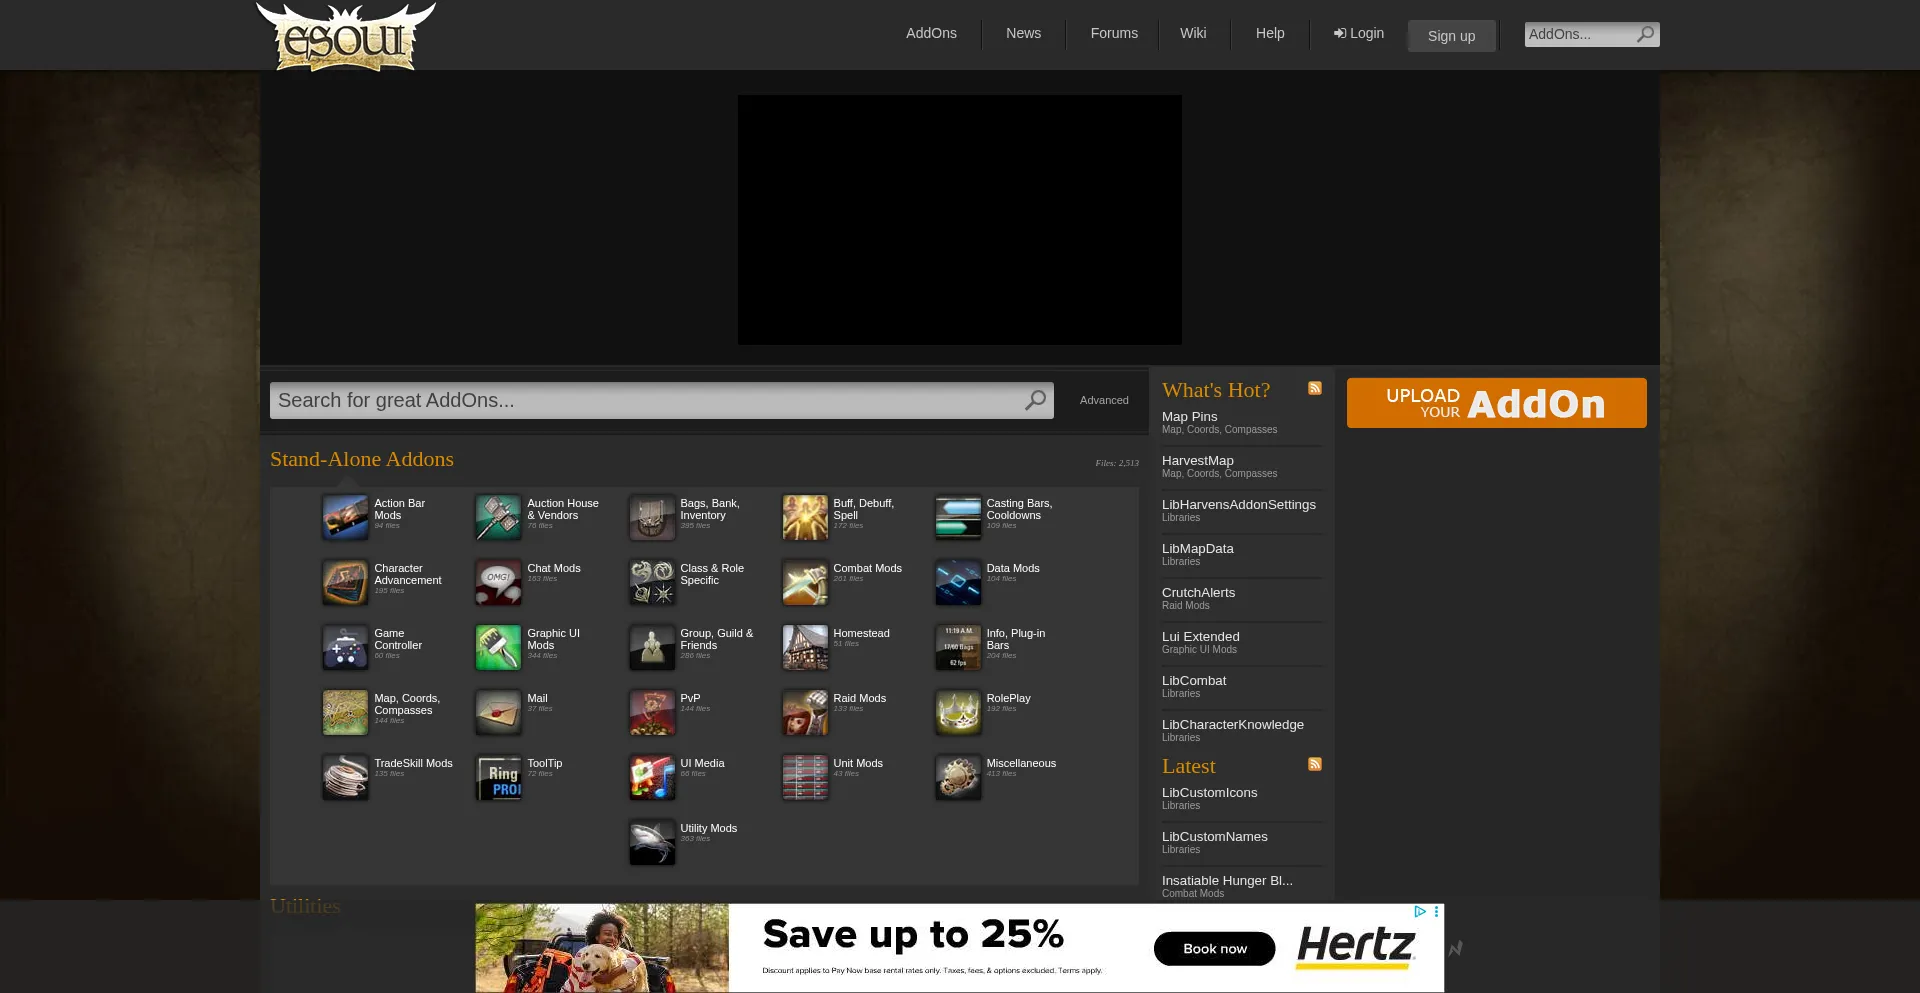Open the Chat Mods speech bubble icon
The width and height of the screenshot is (1920, 993).
498,582
